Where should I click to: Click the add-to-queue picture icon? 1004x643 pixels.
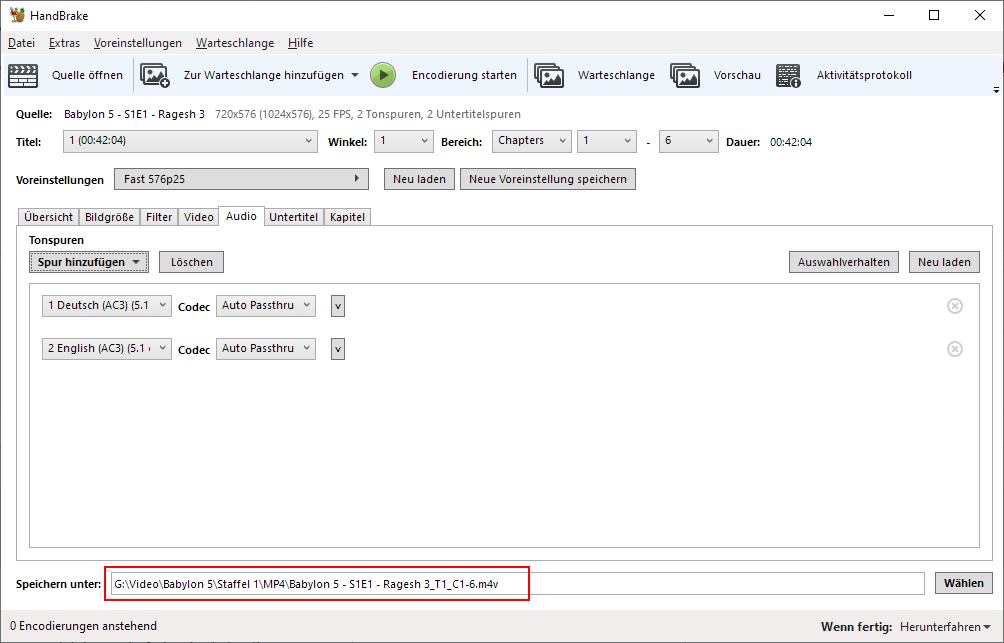155,76
